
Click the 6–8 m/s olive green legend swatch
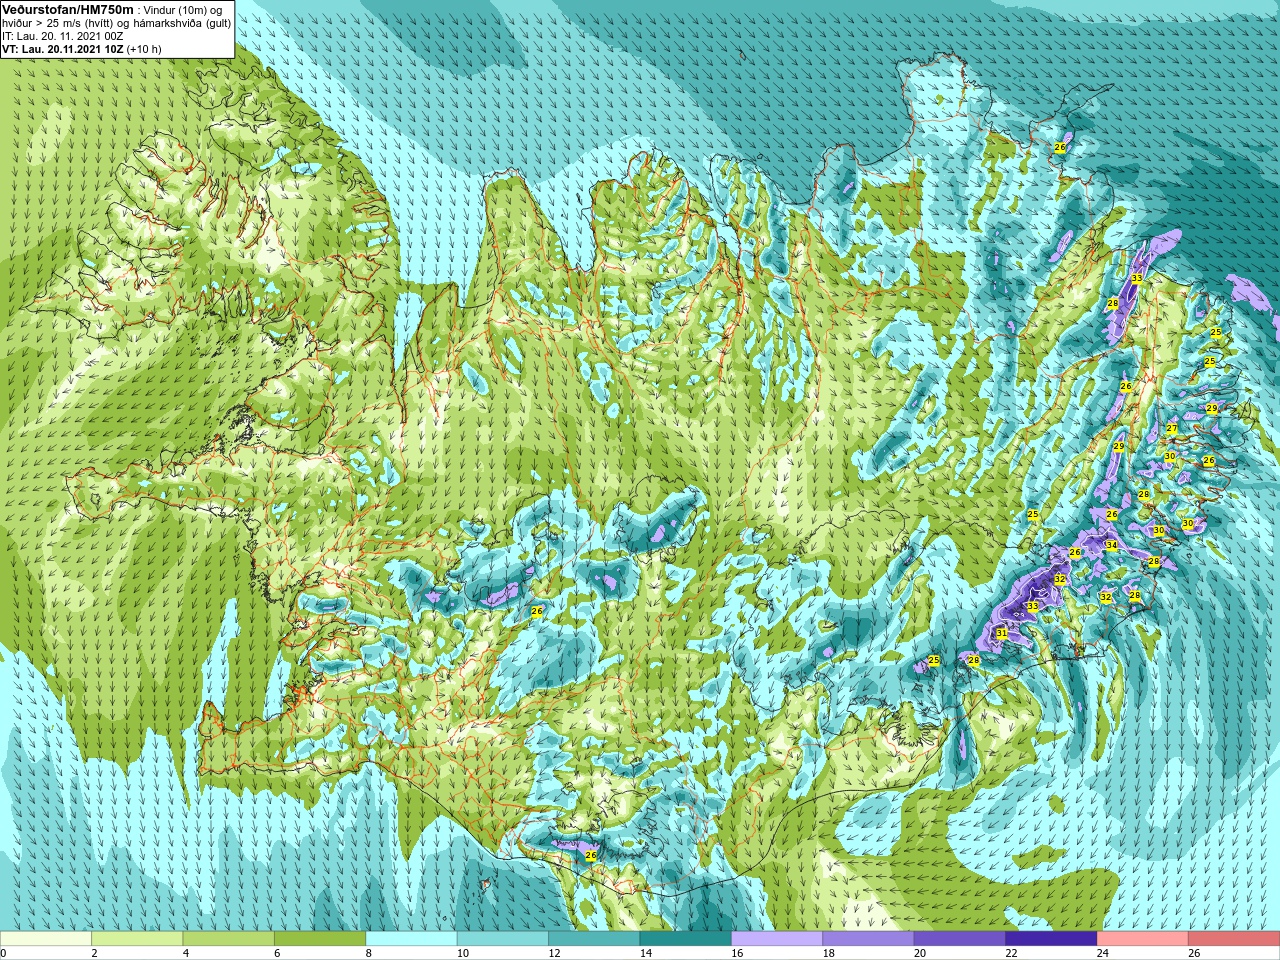320,939
